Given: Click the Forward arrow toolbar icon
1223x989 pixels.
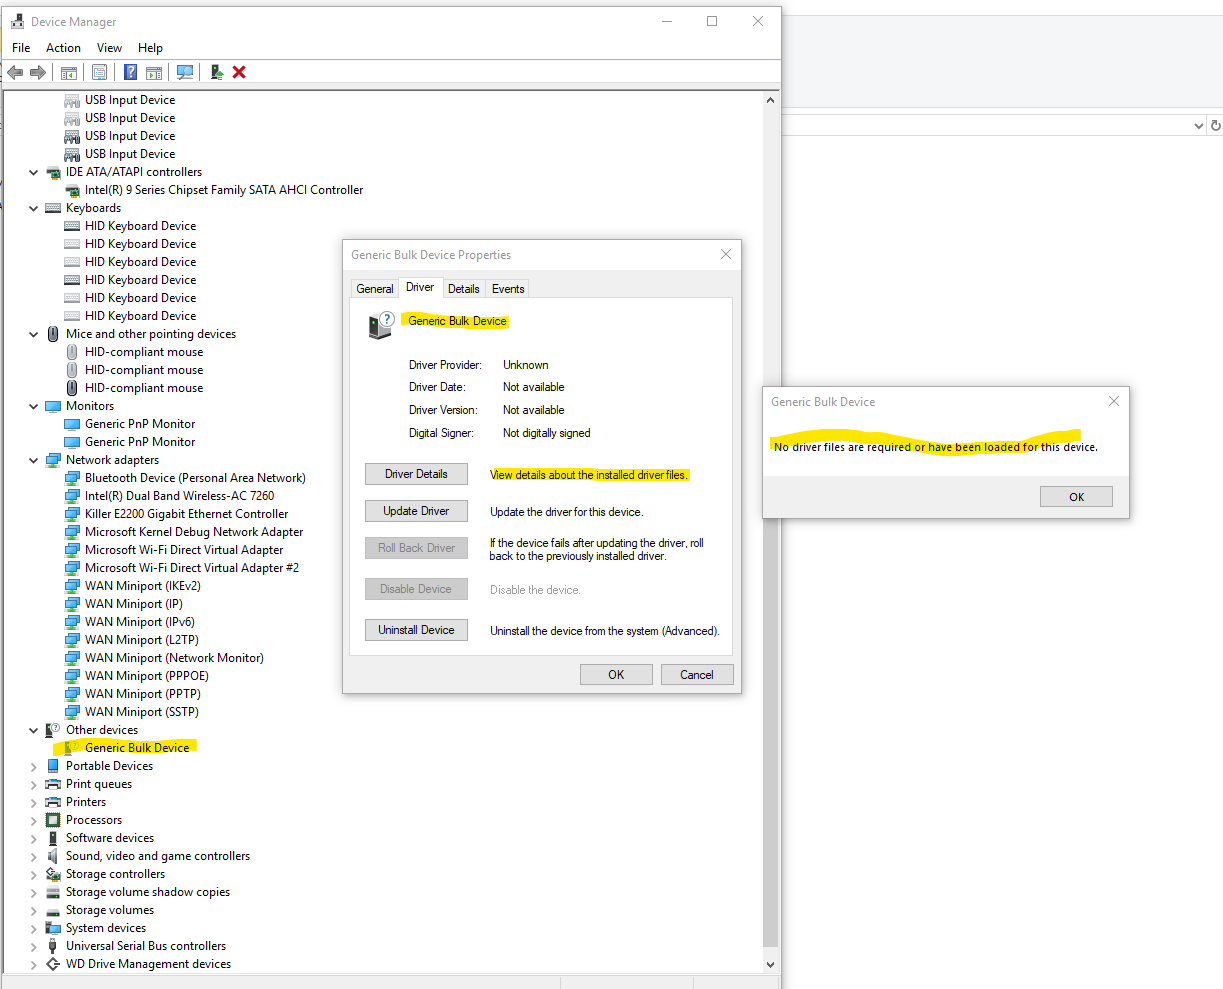Looking at the screenshot, I should pyautogui.click(x=38, y=72).
